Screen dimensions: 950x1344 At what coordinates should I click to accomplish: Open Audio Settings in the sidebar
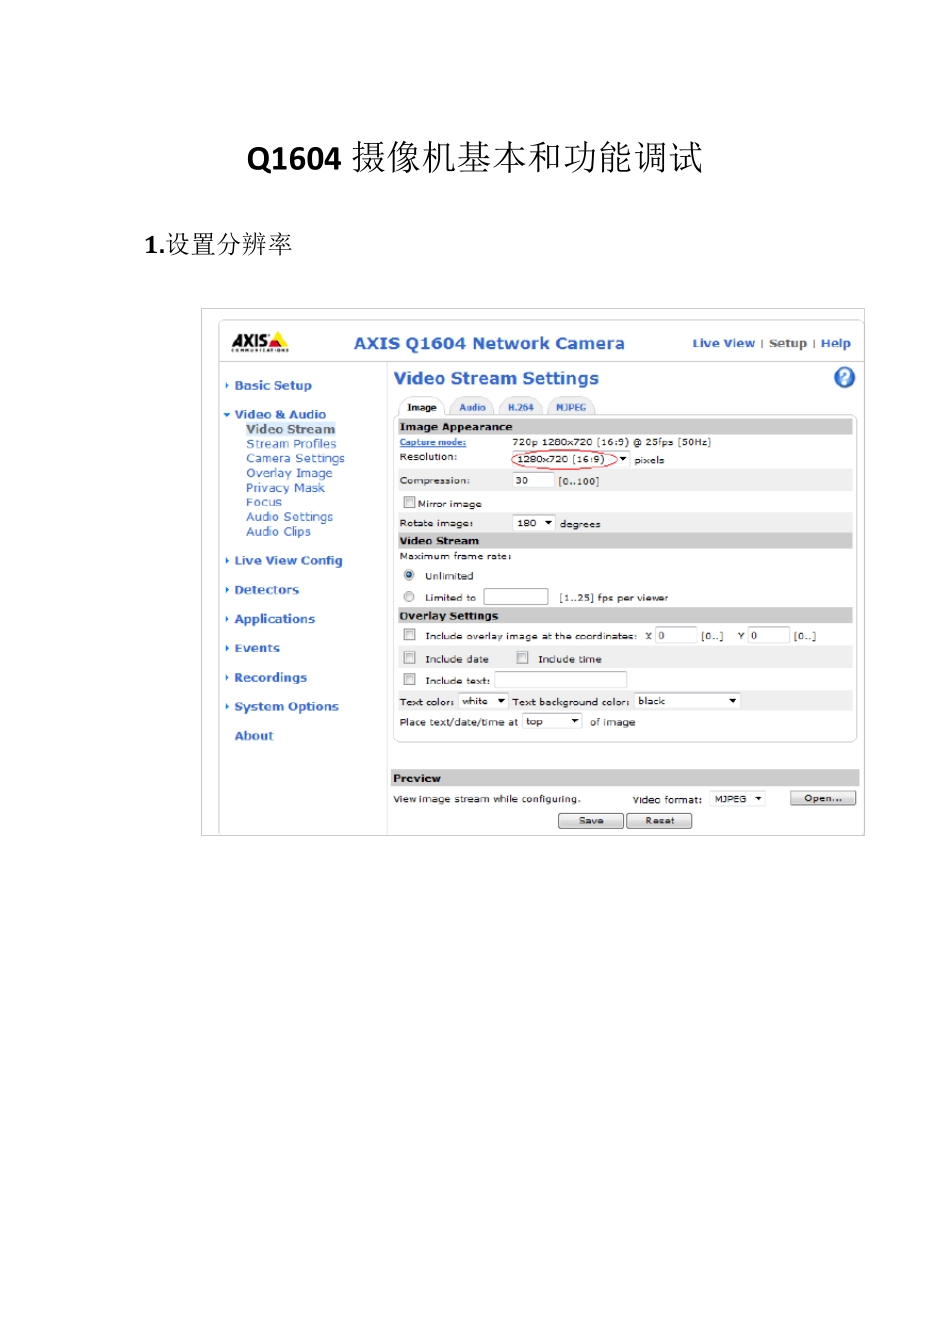click(x=289, y=517)
